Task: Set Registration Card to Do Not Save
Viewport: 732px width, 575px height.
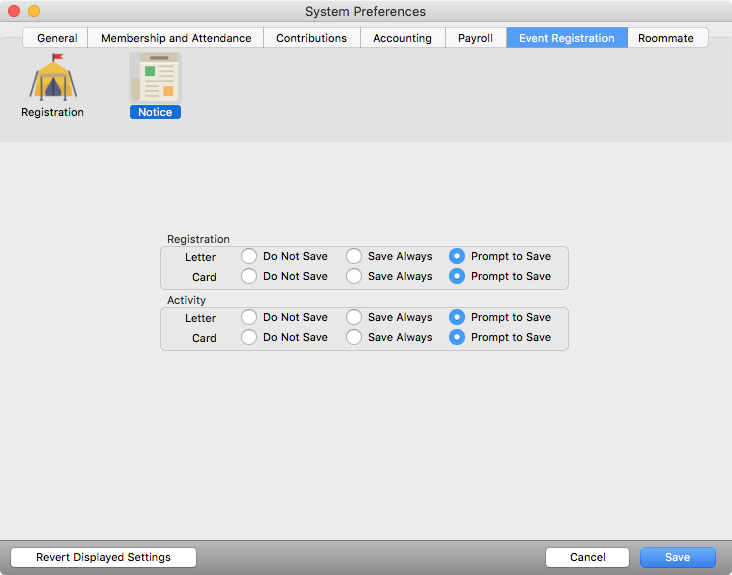Action: 249,276
